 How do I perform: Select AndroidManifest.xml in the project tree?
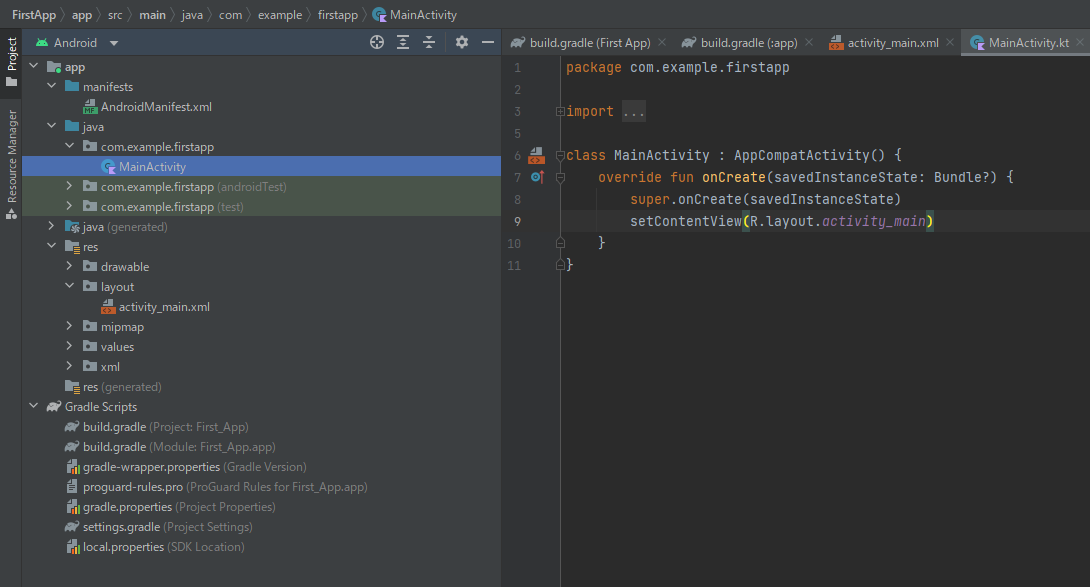coord(156,107)
